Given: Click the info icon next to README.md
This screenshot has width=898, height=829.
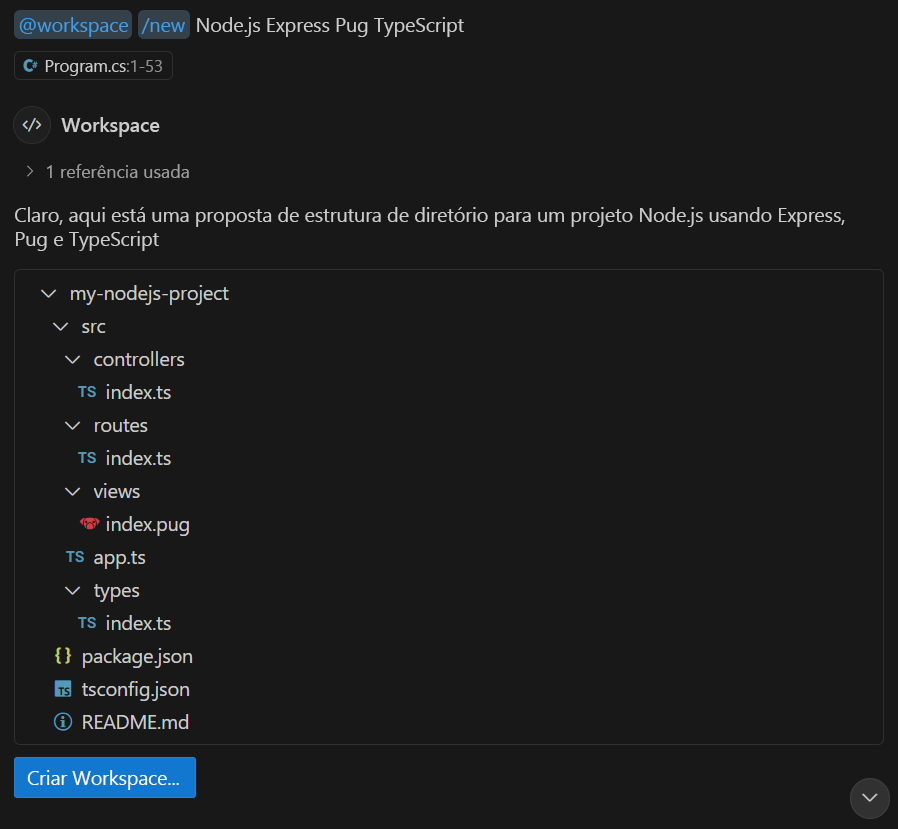Looking at the screenshot, I should [62, 722].
